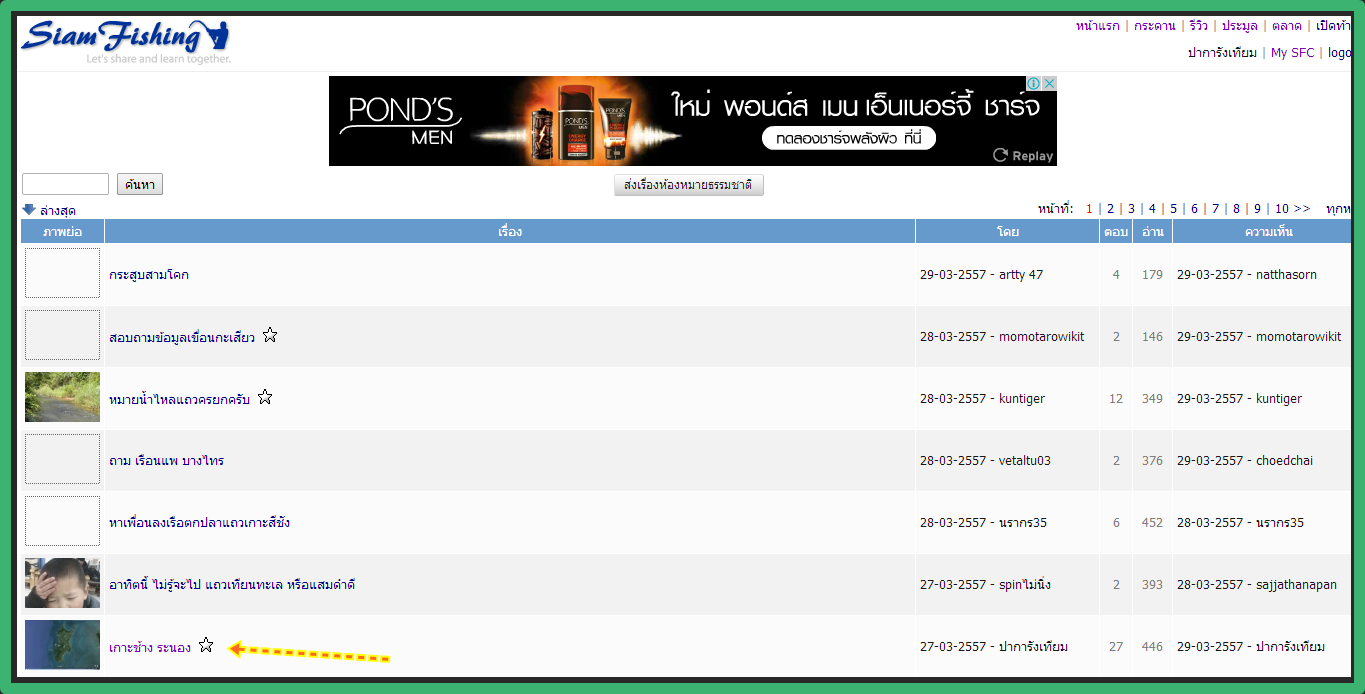Open ตลาด in top navigation
Viewport: 1365px width, 694px height.
point(1287,26)
